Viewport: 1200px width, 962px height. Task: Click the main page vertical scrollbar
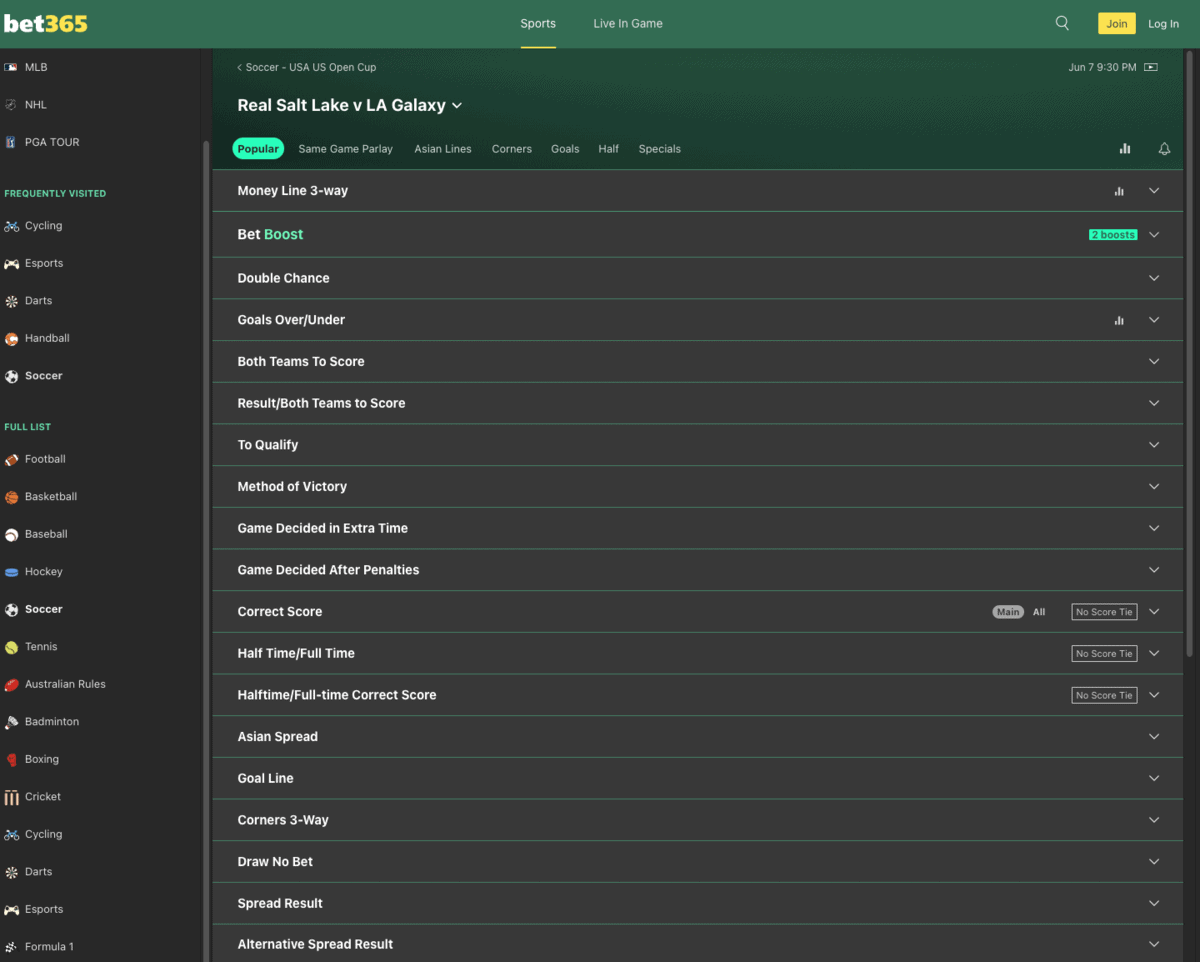point(1191,355)
